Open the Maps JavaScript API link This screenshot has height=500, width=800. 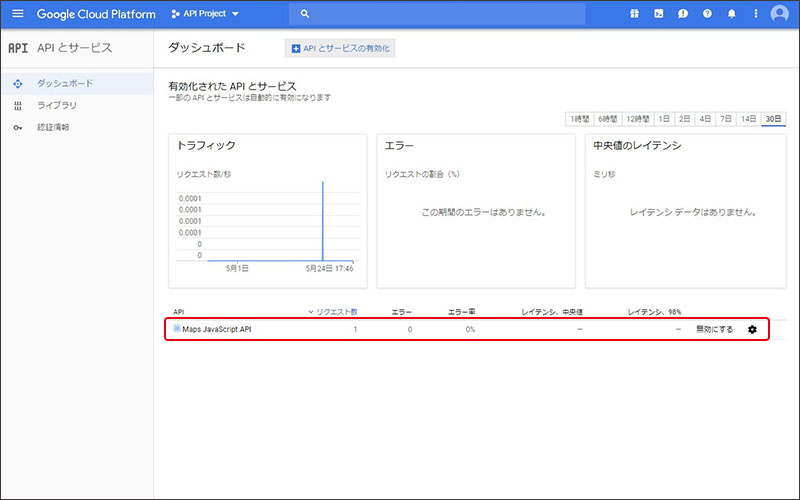(x=217, y=329)
